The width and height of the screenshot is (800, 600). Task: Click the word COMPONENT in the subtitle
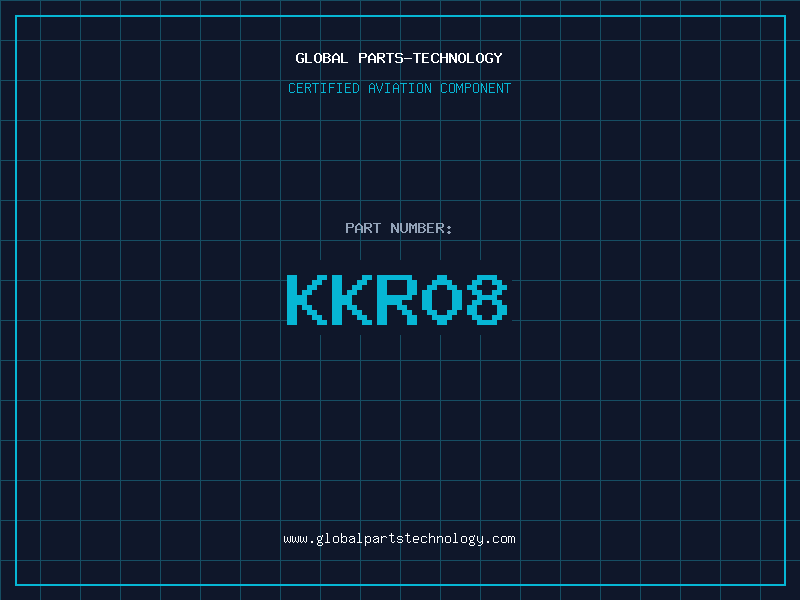point(476,88)
